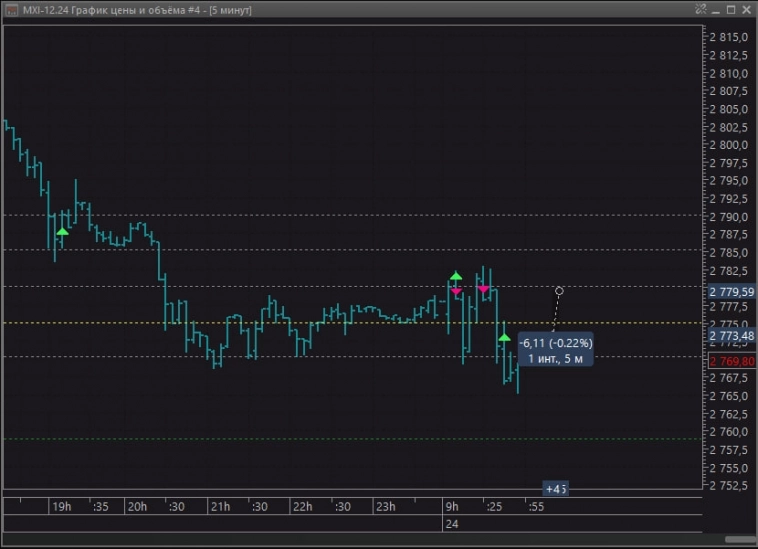The height and width of the screenshot is (549, 758).
Task: Maximize the MXI-12.24 chart window
Action: point(729,9)
